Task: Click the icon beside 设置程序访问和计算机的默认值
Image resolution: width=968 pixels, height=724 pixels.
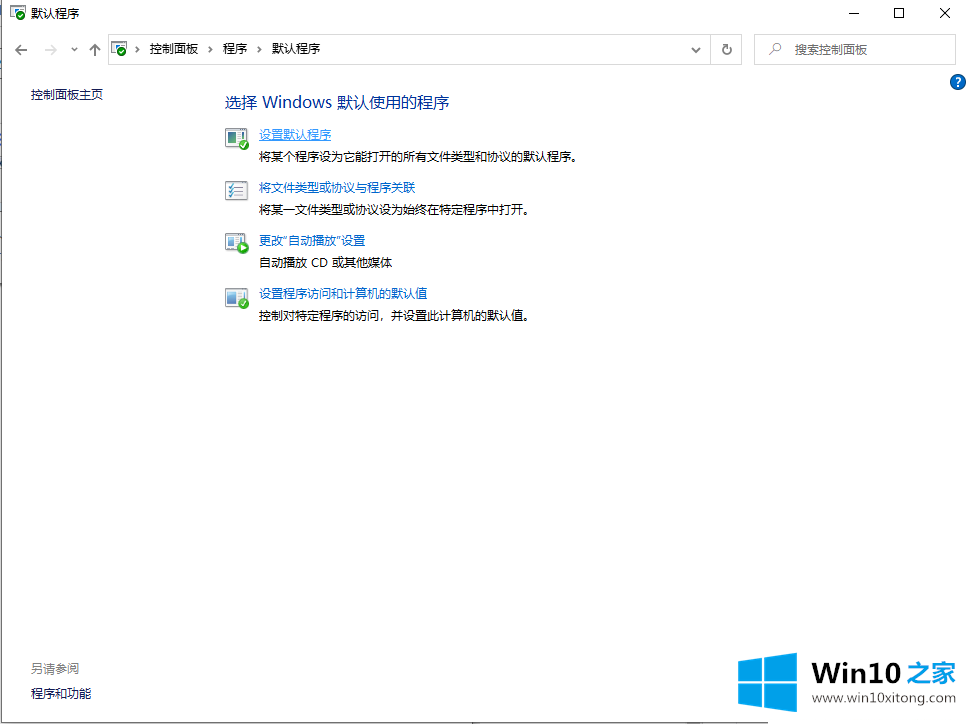Action: click(x=236, y=298)
